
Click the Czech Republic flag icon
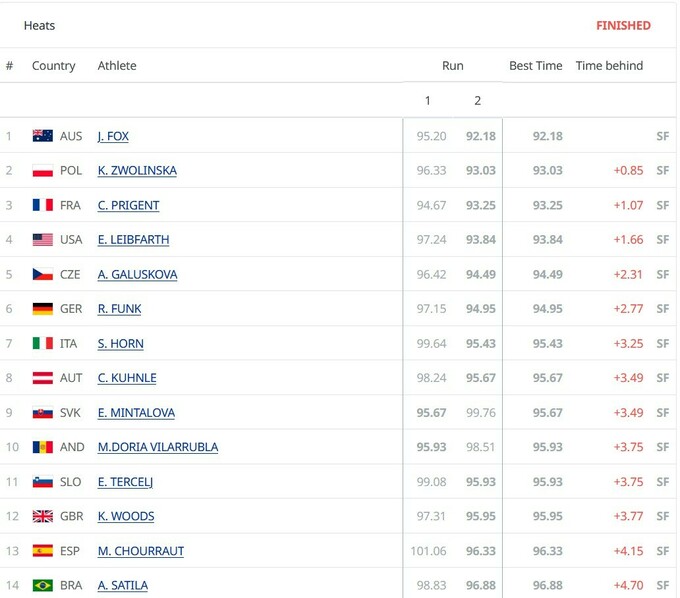click(42, 274)
